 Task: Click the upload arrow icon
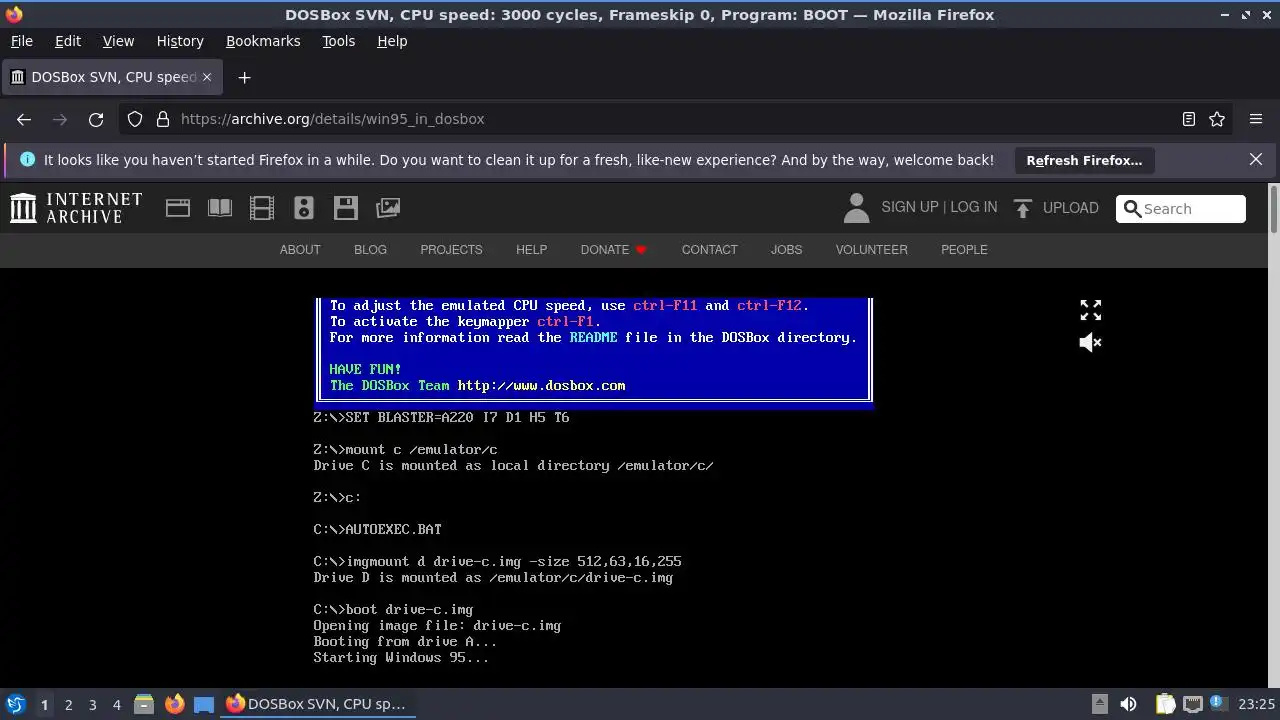tap(1022, 208)
